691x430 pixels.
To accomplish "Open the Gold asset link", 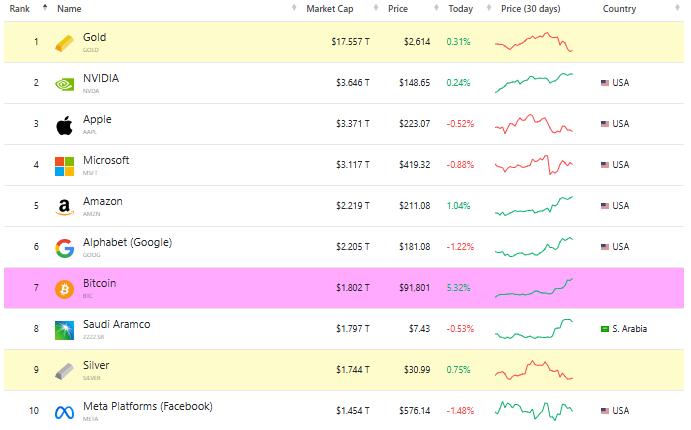I will (94, 37).
